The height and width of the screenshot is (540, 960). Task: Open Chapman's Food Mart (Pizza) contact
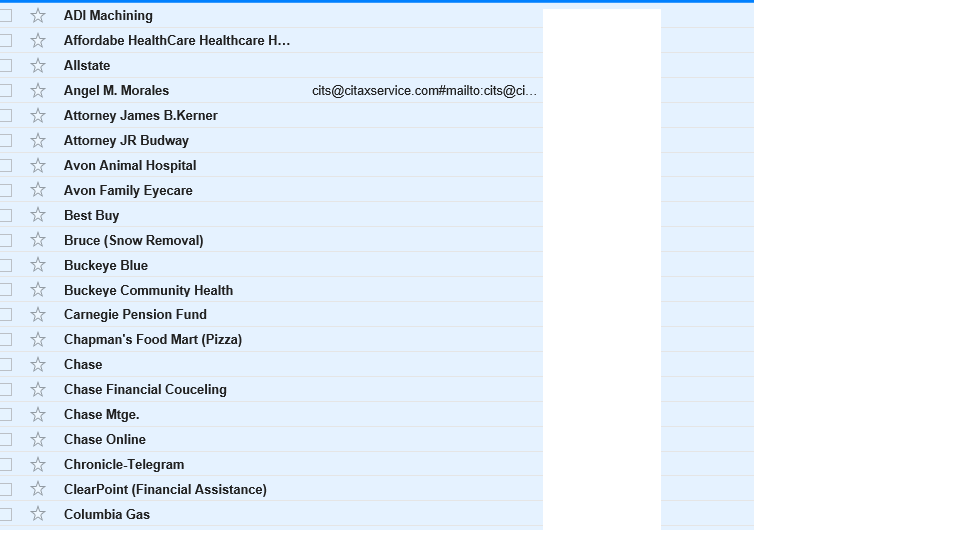[x=153, y=340]
